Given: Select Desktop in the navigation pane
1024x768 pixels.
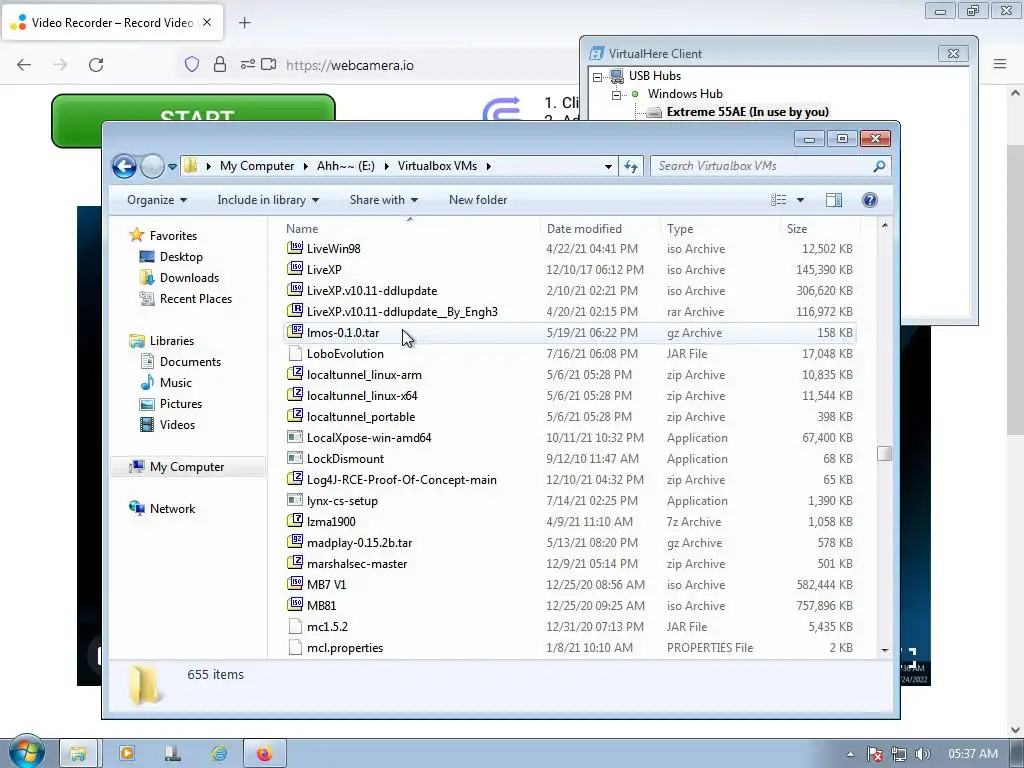Looking at the screenshot, I should (x=181, y=257).
